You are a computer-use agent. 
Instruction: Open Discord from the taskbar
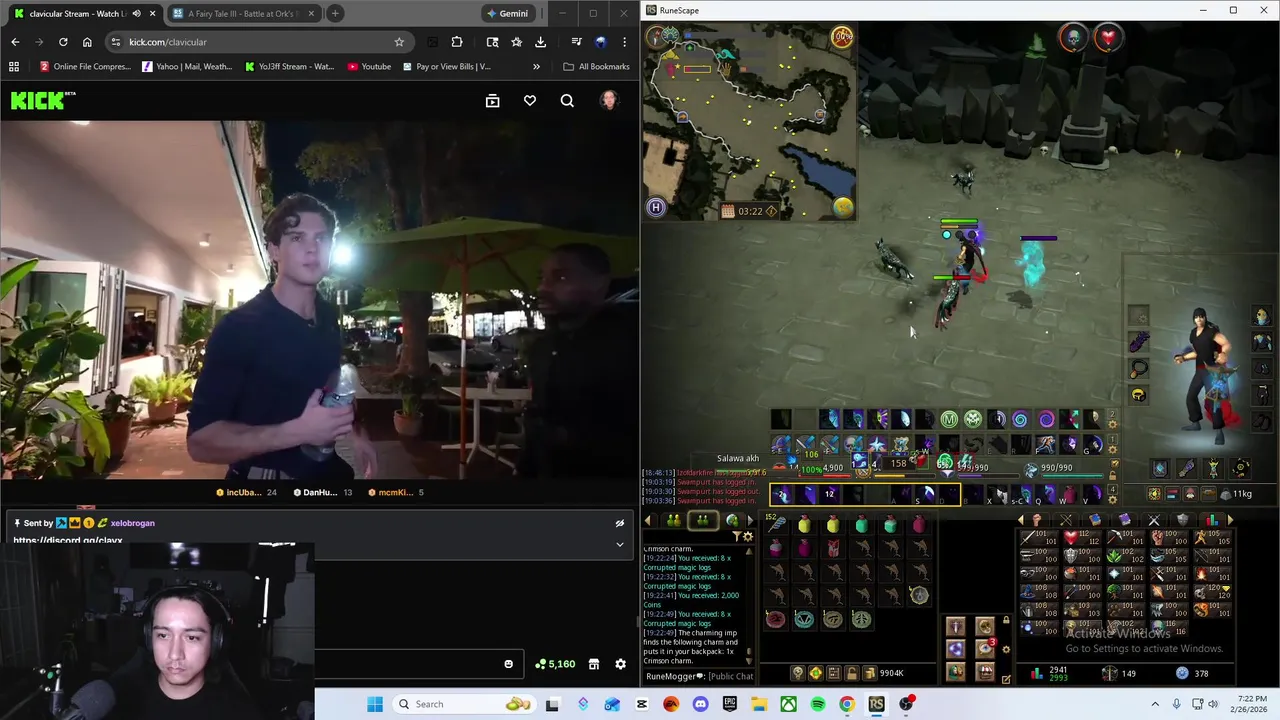700,704
